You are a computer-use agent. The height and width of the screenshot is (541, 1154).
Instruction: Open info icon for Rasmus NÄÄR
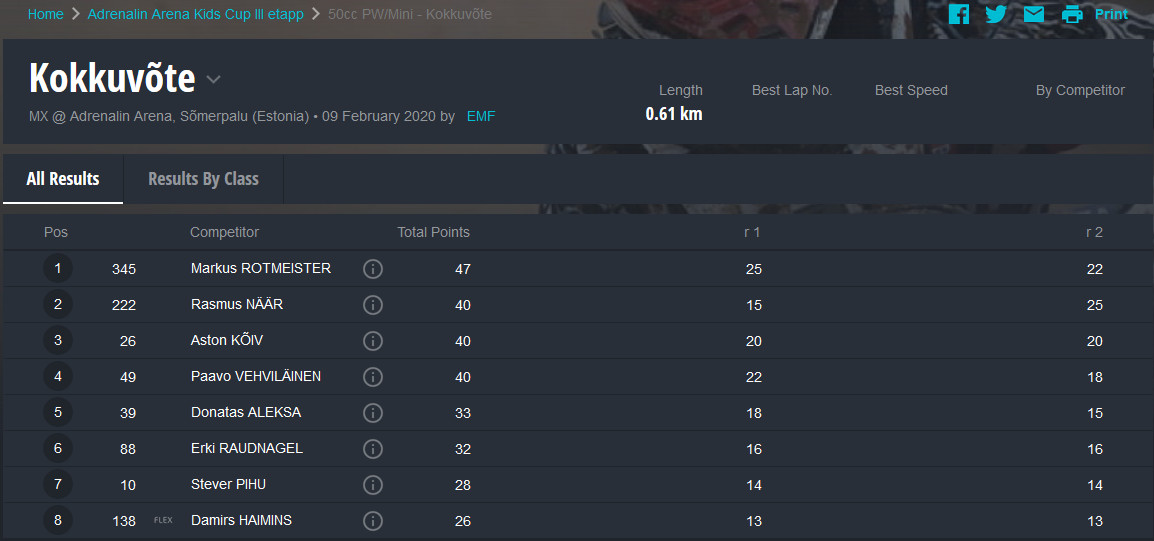(373, 305)
